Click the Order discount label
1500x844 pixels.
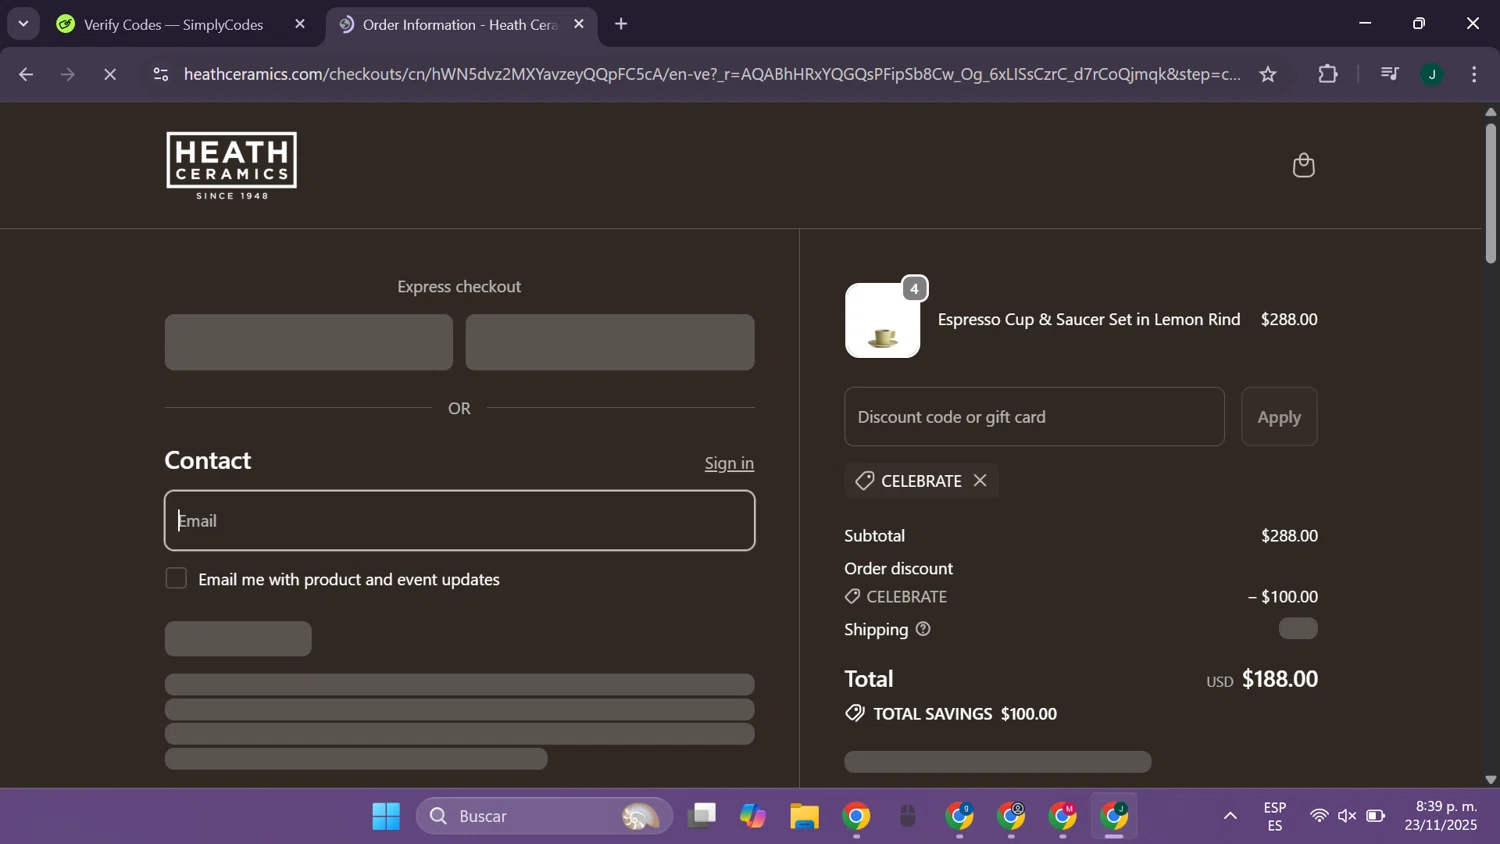[x=899, y=569]
